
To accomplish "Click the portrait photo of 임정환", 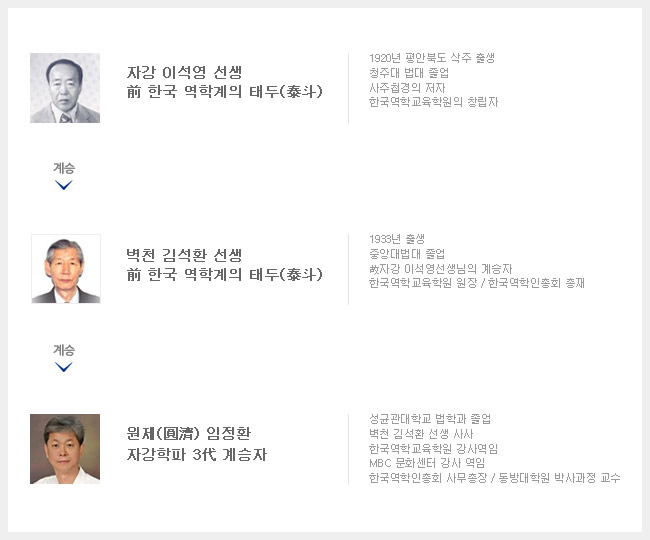I will click(x=65, y=449).
